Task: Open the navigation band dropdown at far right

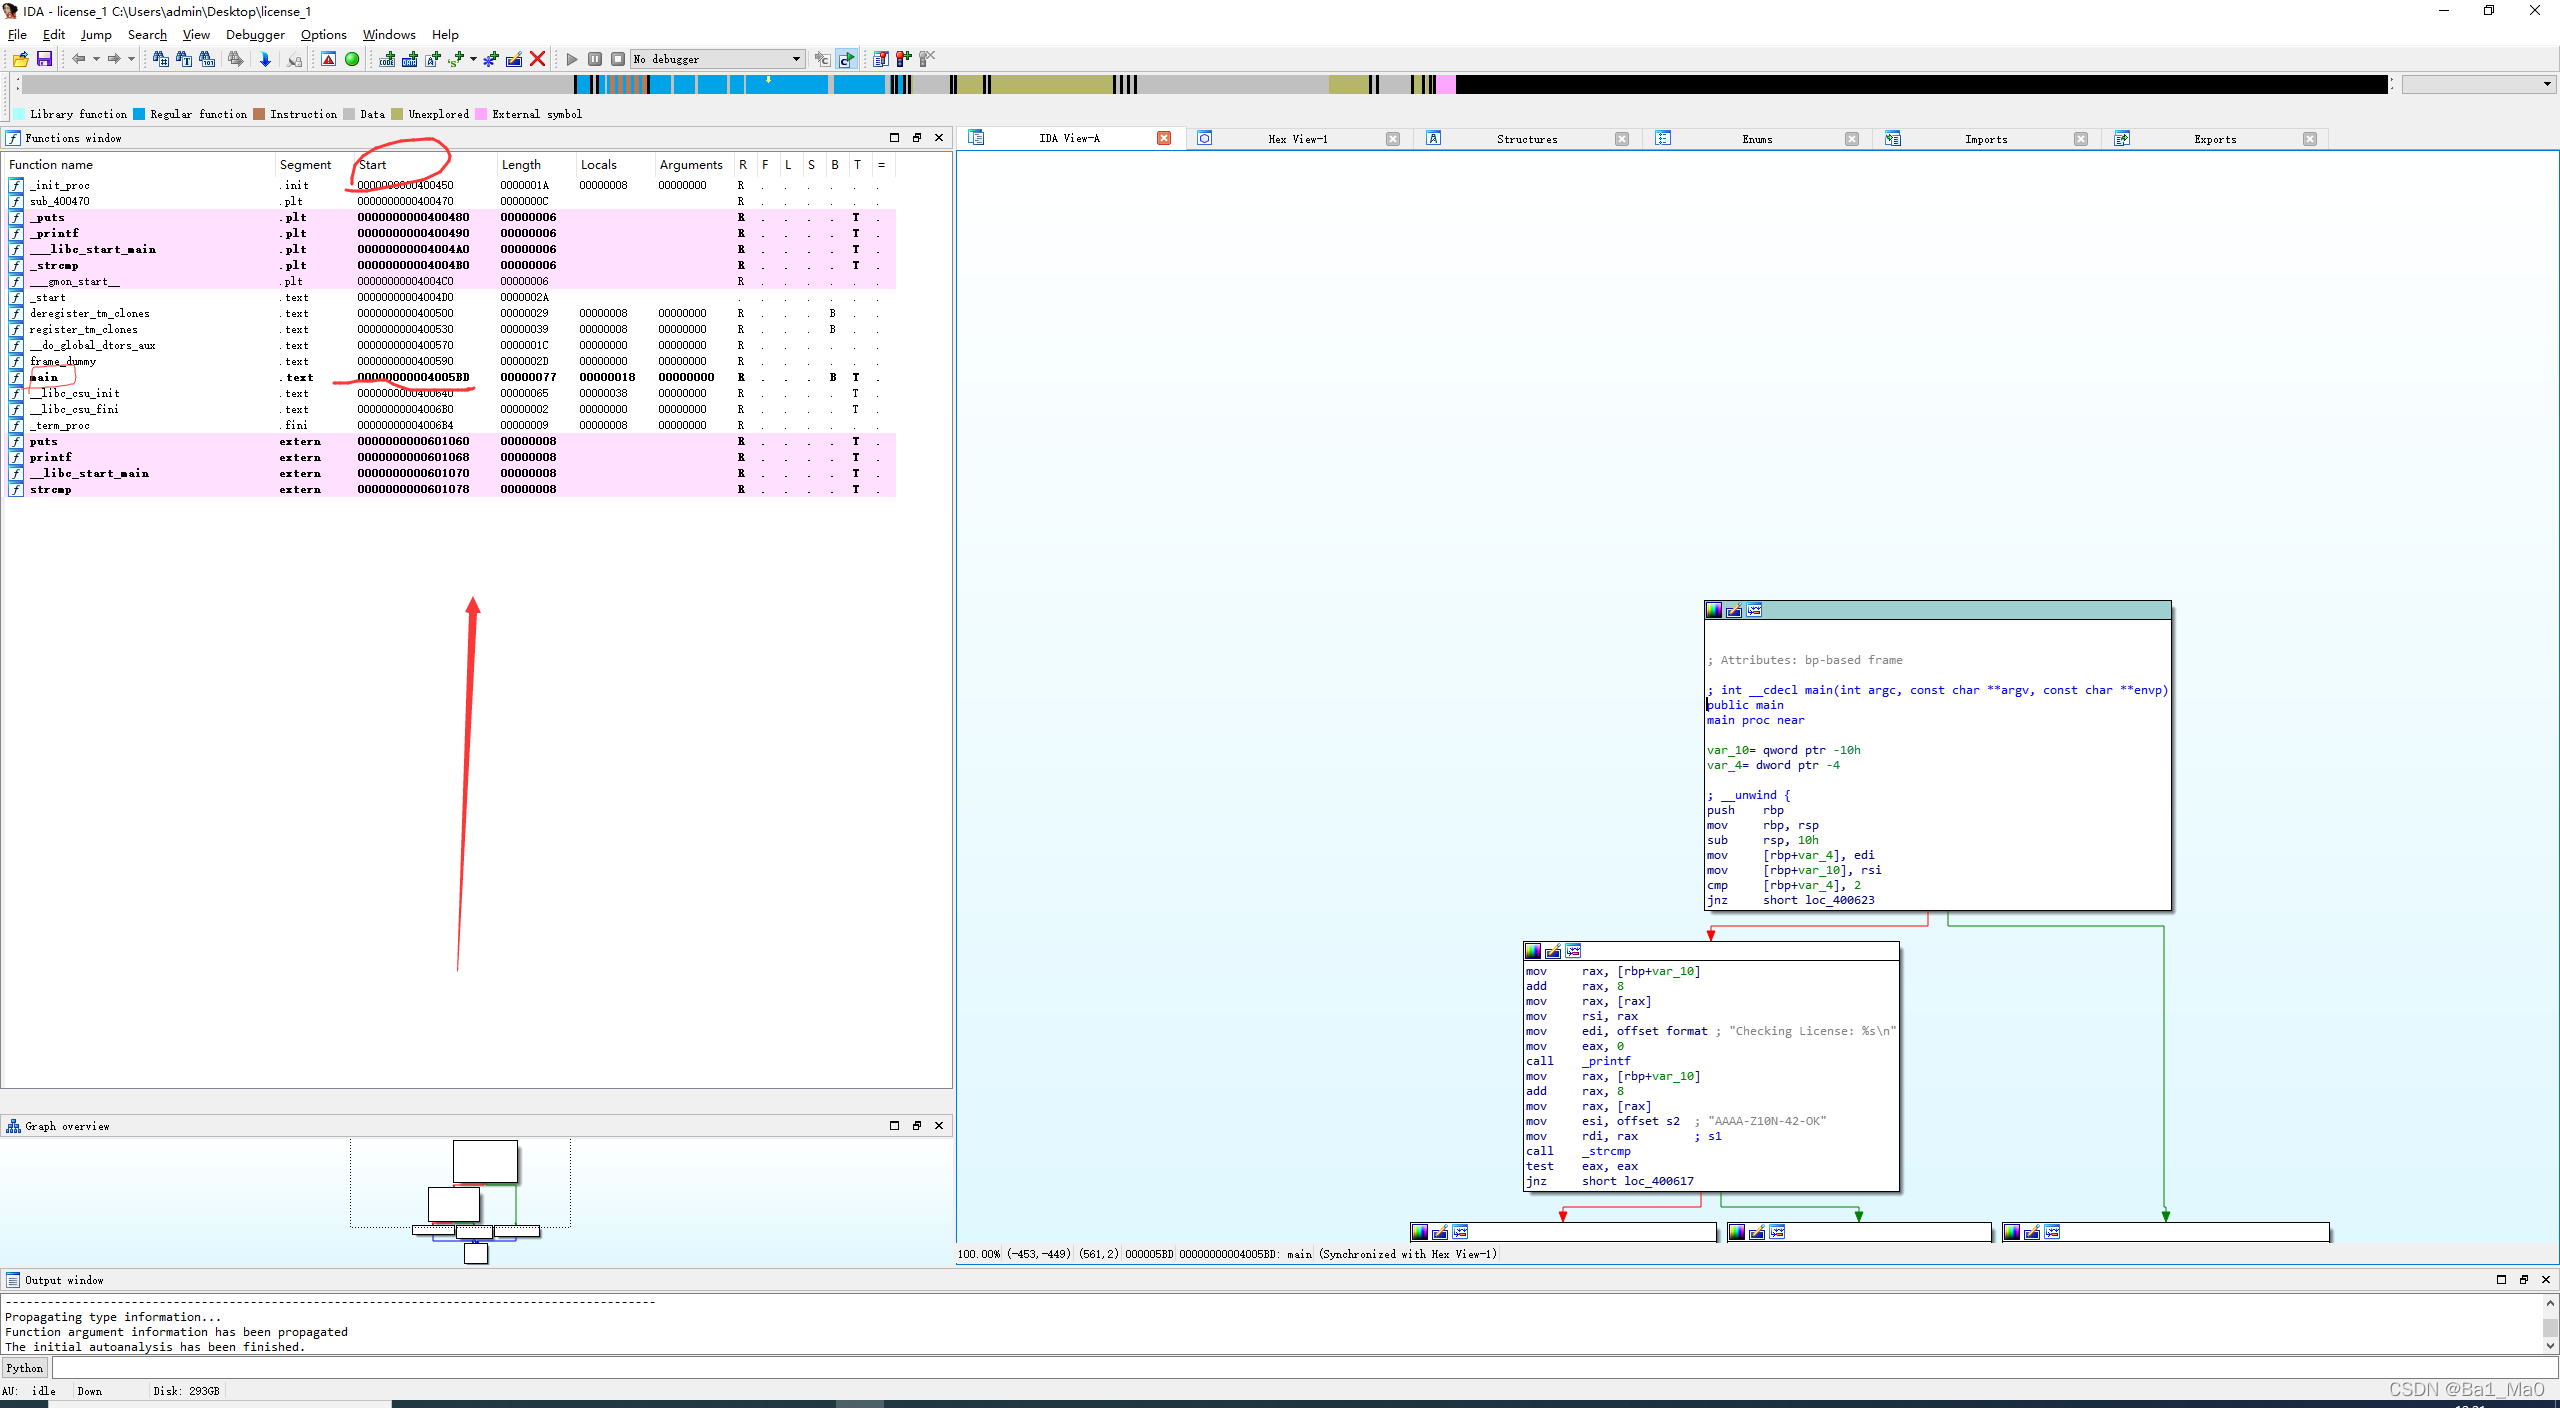Action: (x=2547, y=84)
